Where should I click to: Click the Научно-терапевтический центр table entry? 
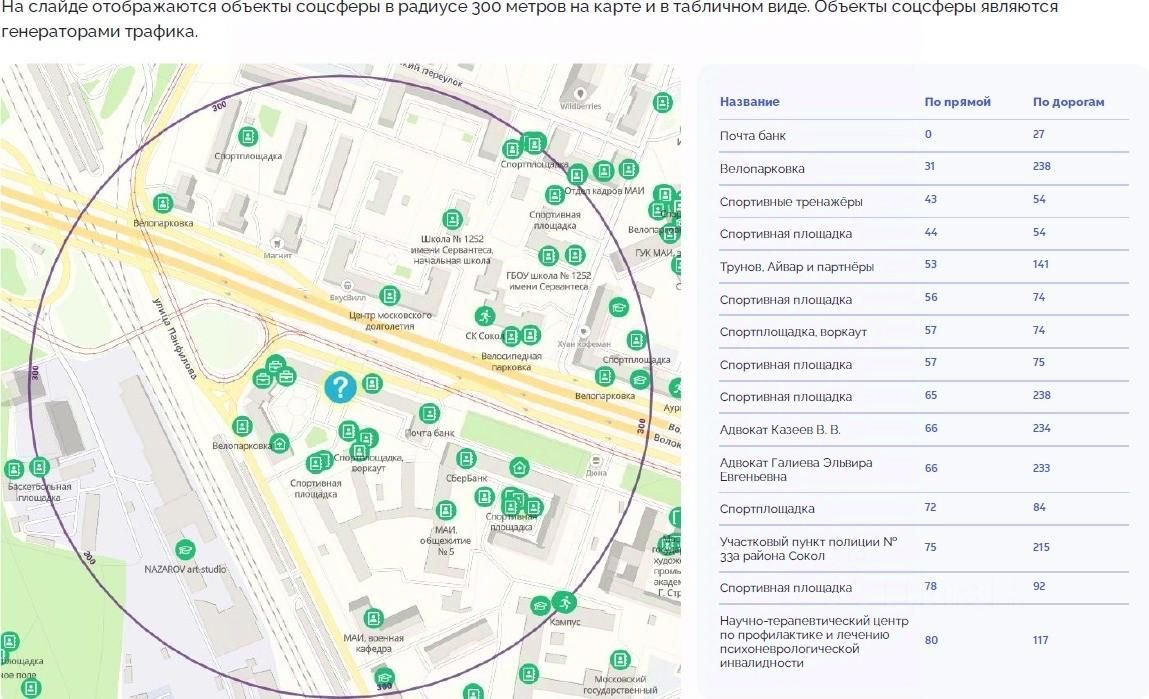pyautogui.click(x=814, y=642)
